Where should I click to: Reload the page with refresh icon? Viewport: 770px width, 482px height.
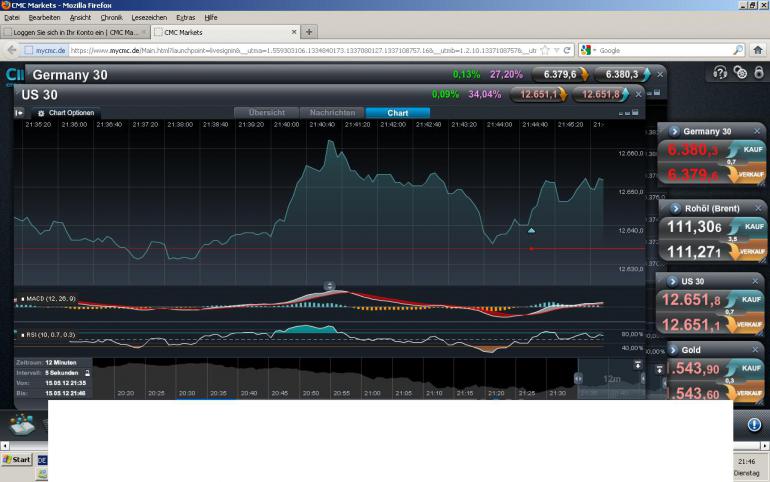coord(567,50)
